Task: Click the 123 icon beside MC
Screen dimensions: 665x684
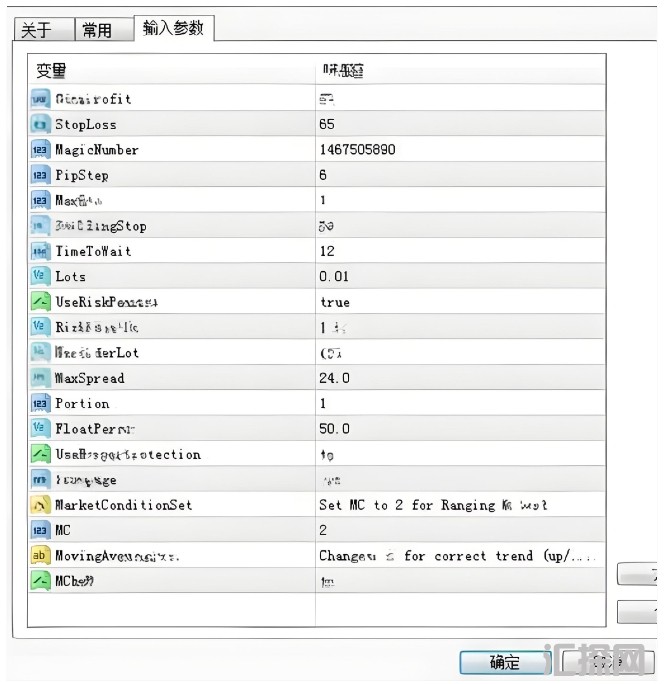Action: point(40,530)
